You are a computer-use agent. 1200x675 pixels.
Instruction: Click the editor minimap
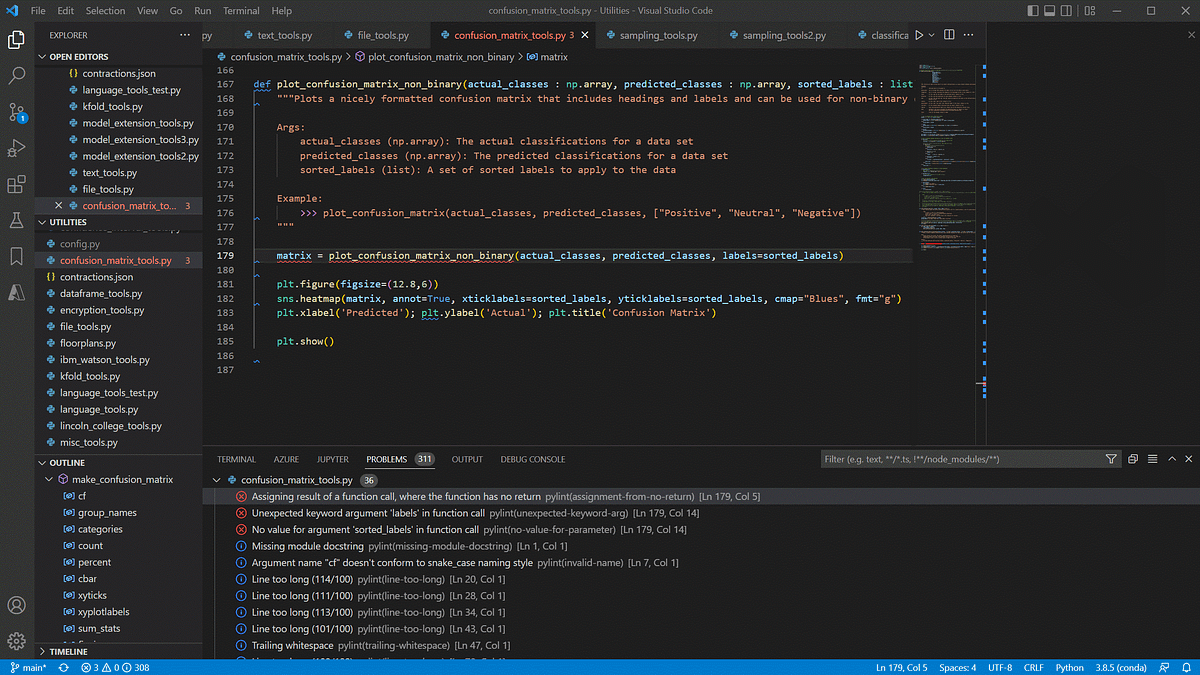coord(944,150)
